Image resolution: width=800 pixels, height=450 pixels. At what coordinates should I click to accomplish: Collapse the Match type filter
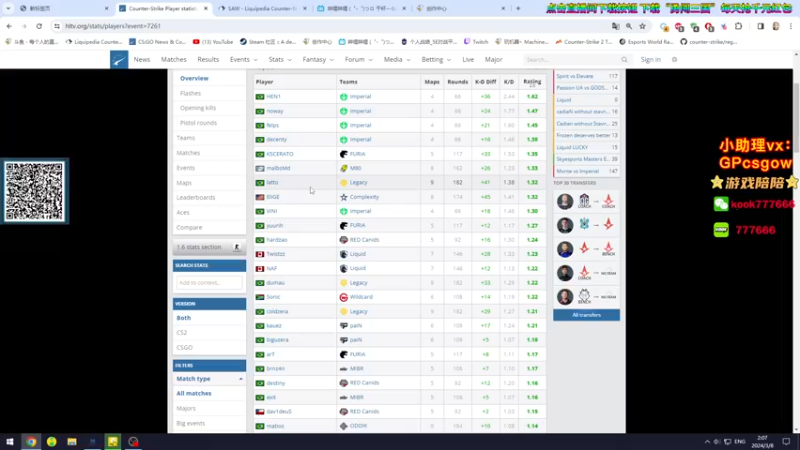pyautogui.click(x=240, y=379)
